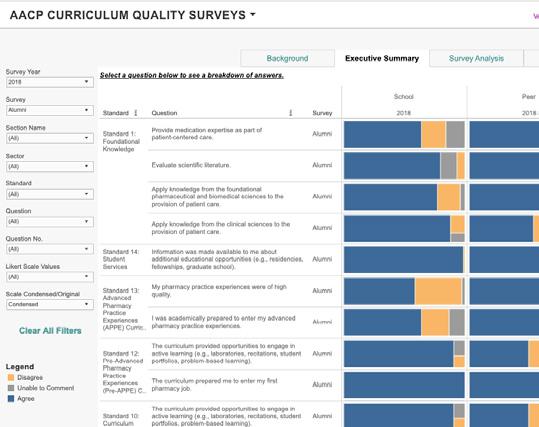Open the Question filter dropdown
The image size is (539, 427).
click(50, 221)
